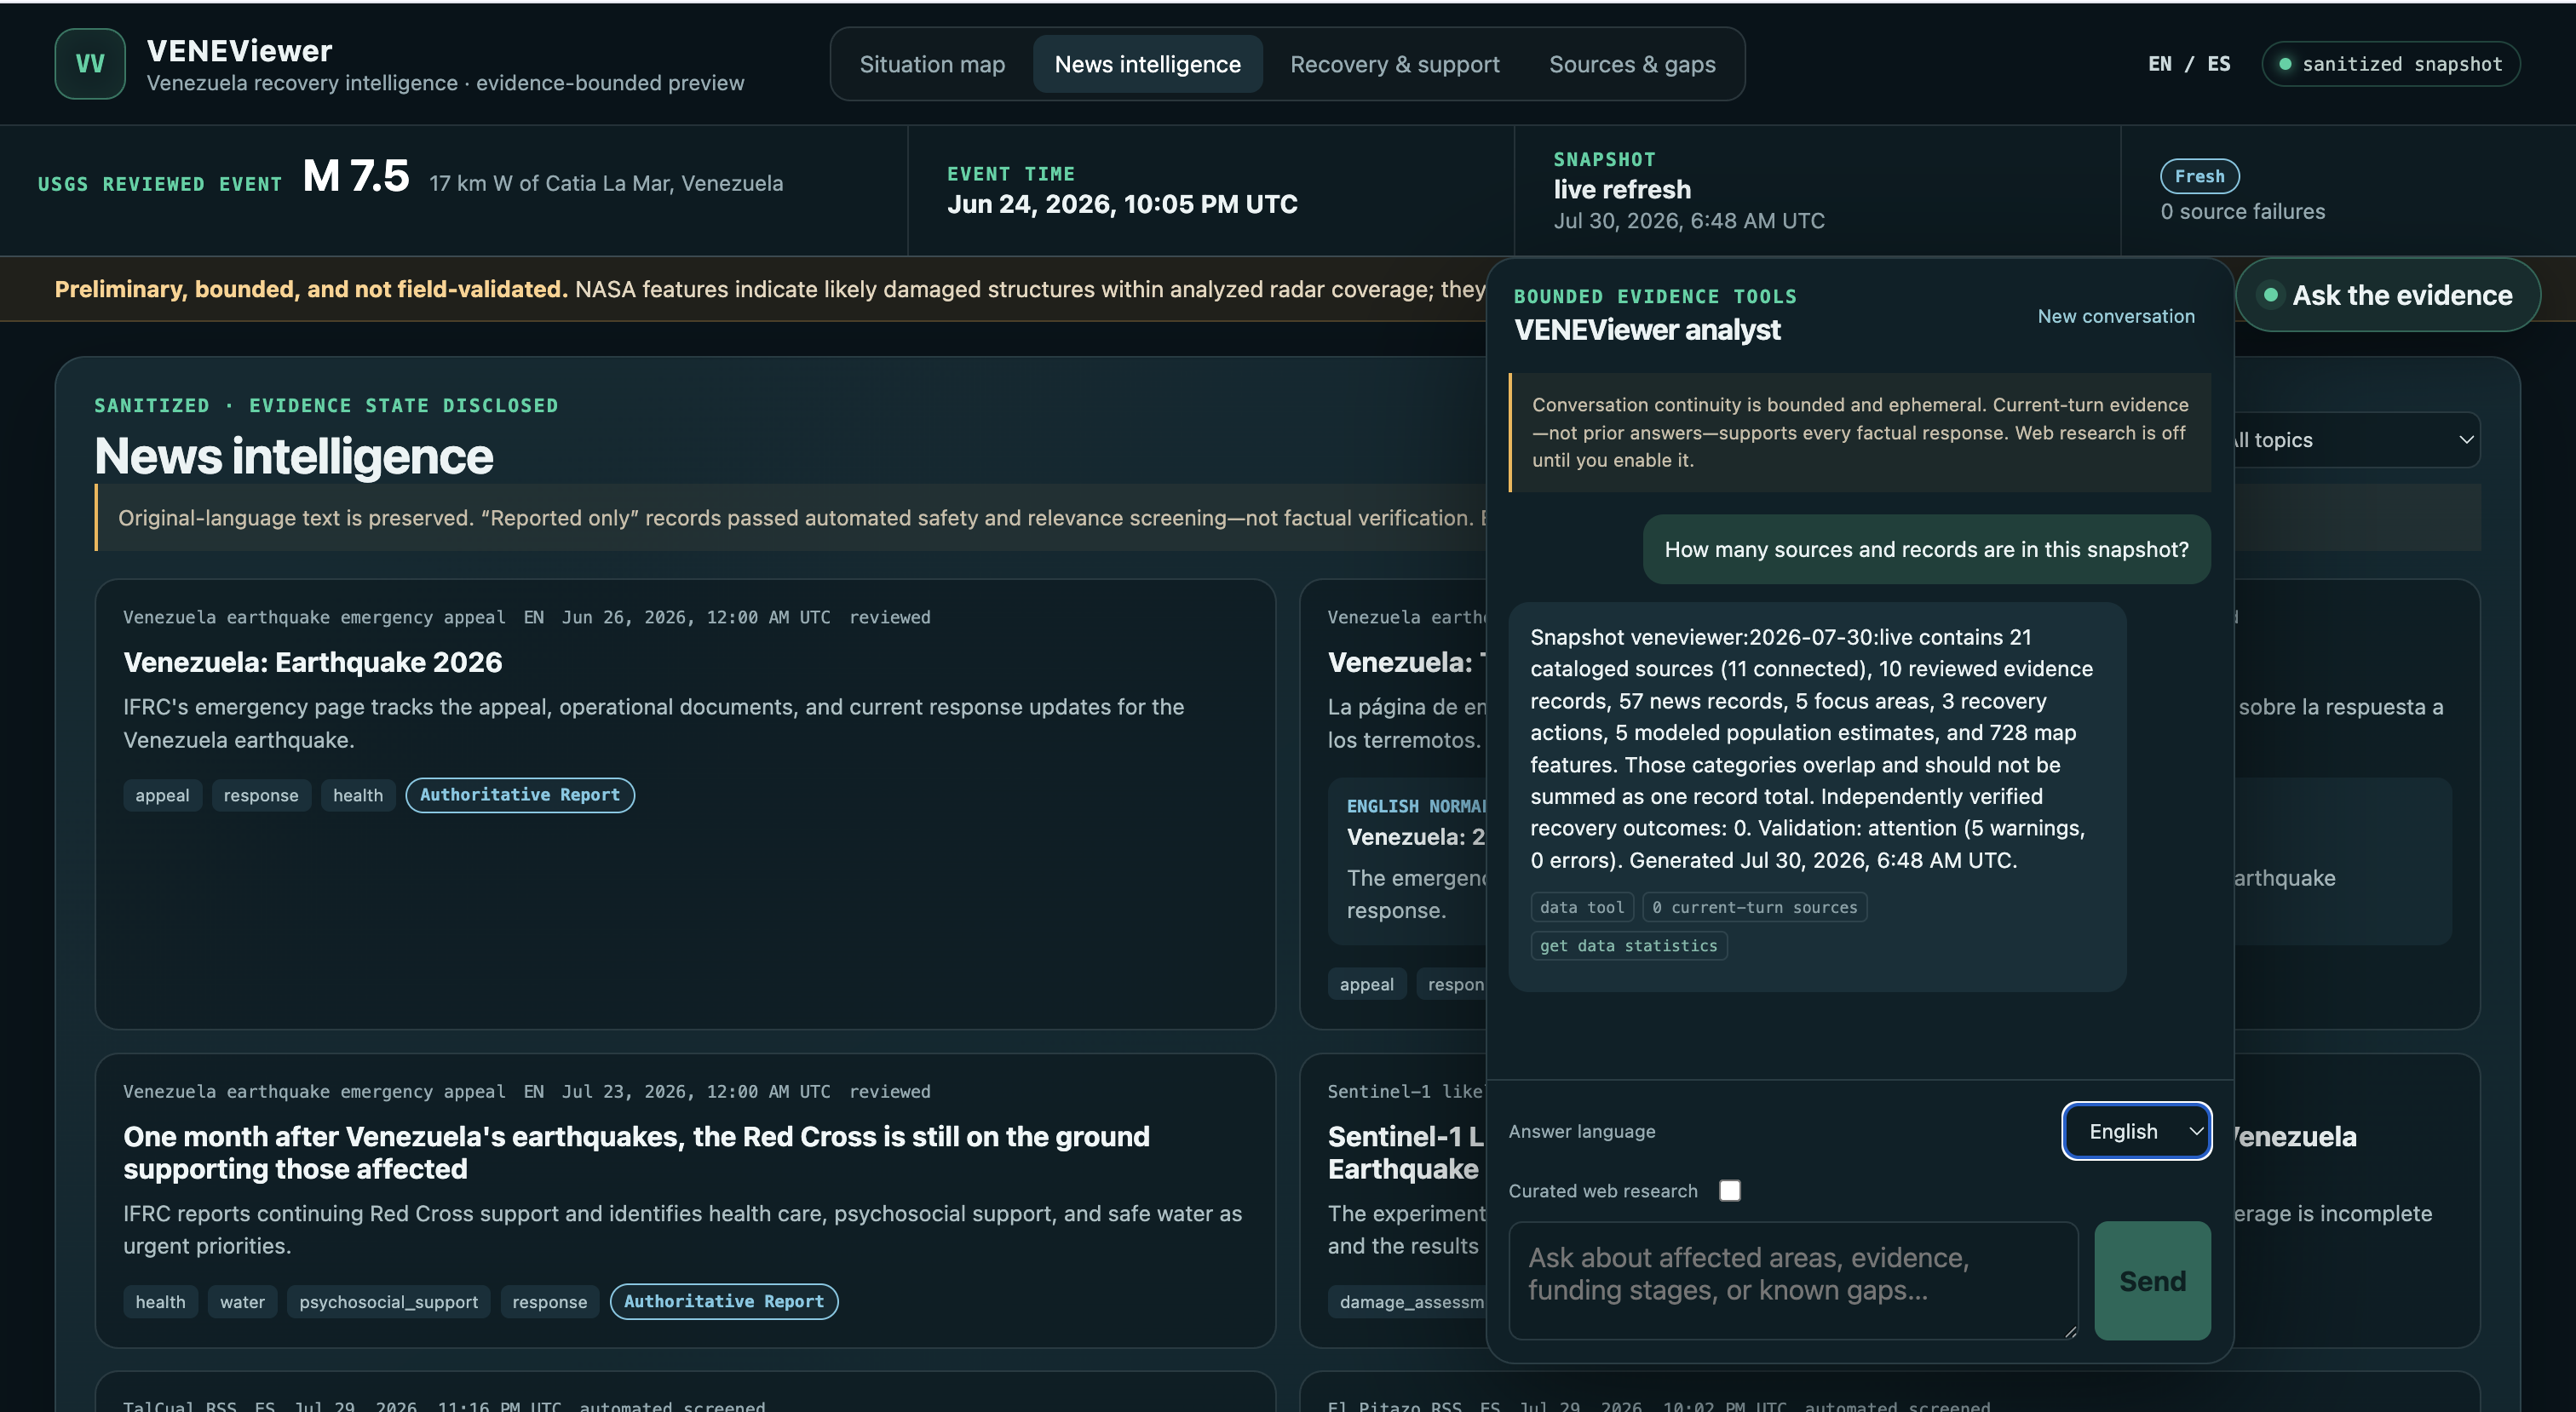Click the Sentinel-1 article title

pos(1406,1152)
